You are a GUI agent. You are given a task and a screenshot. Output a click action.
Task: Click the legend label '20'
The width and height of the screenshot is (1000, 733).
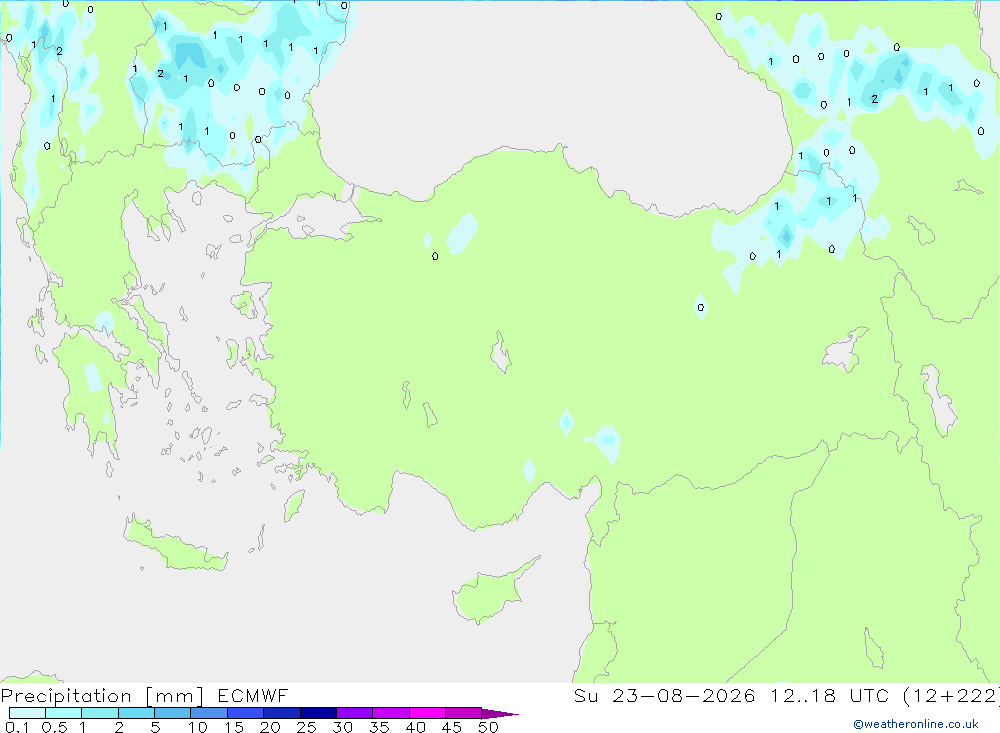(x=270, y=727)
